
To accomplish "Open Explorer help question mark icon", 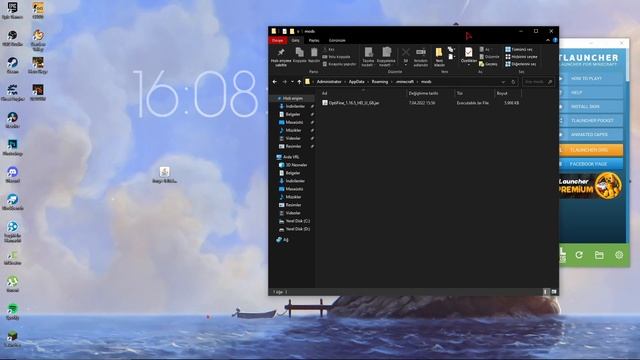I will coord(555,40).
